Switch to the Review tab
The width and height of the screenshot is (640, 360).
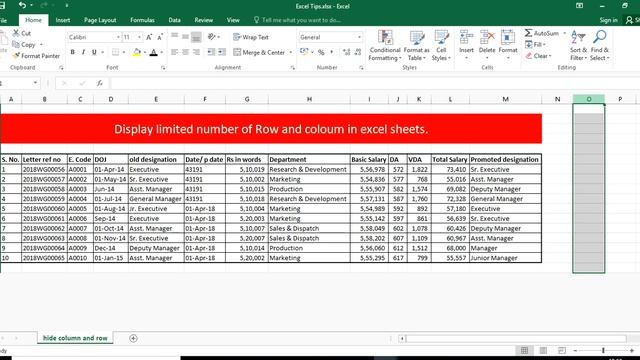click(203, 20)
